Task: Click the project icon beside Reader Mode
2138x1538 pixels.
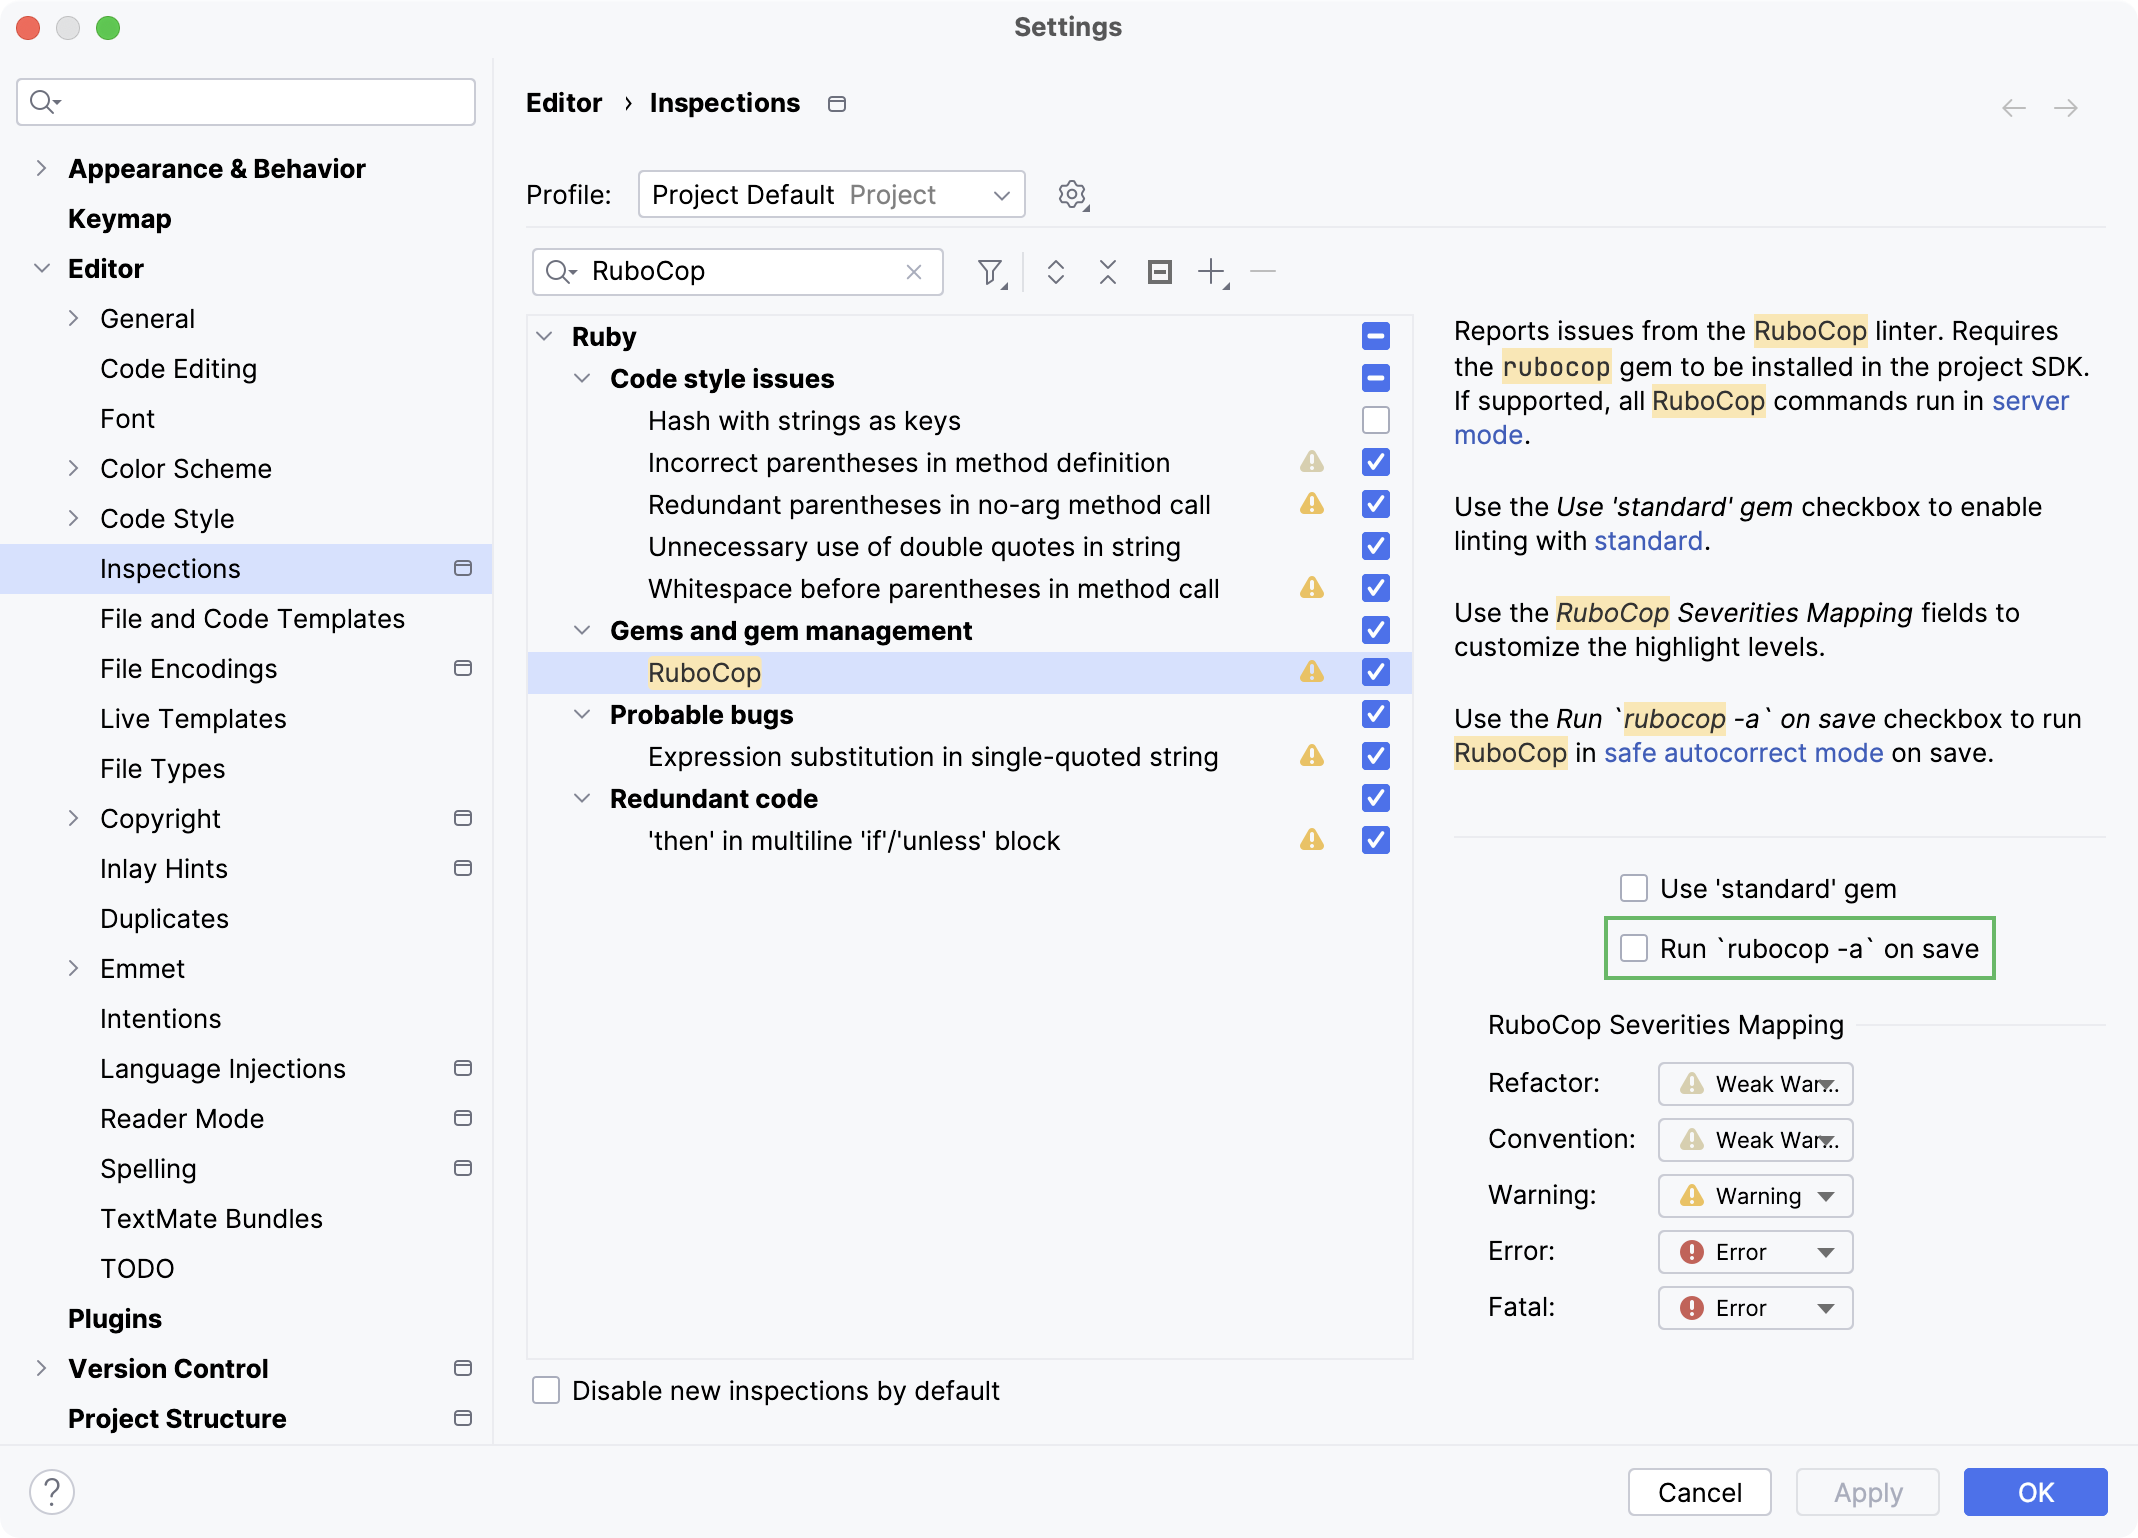Action: pyautogui.click(x=462, y=1118)
